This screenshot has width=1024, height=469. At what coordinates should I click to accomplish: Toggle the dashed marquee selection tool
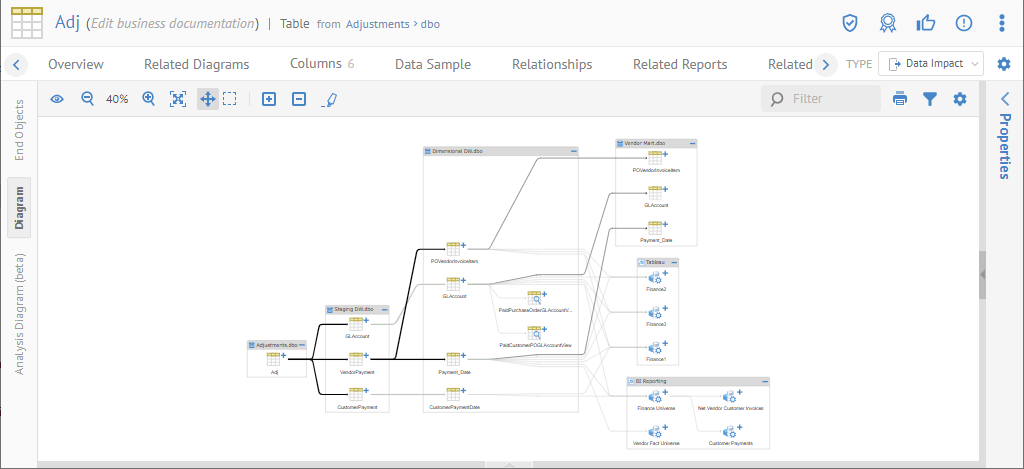(x=230, y=99)
